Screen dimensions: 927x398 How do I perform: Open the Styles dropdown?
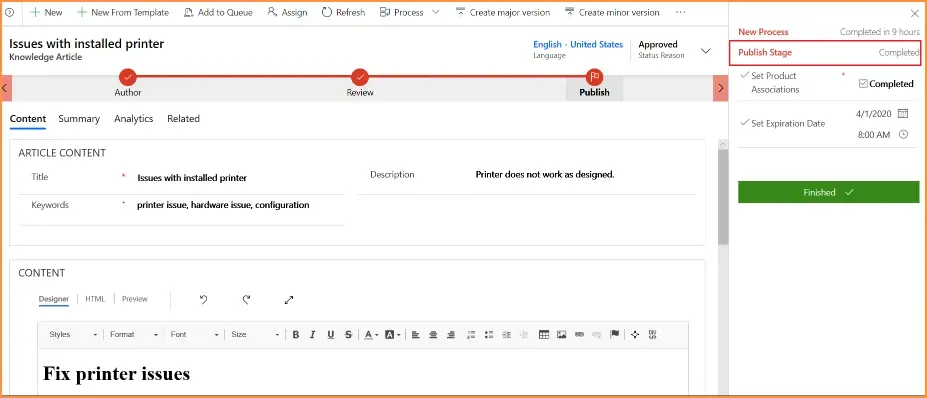73,335
